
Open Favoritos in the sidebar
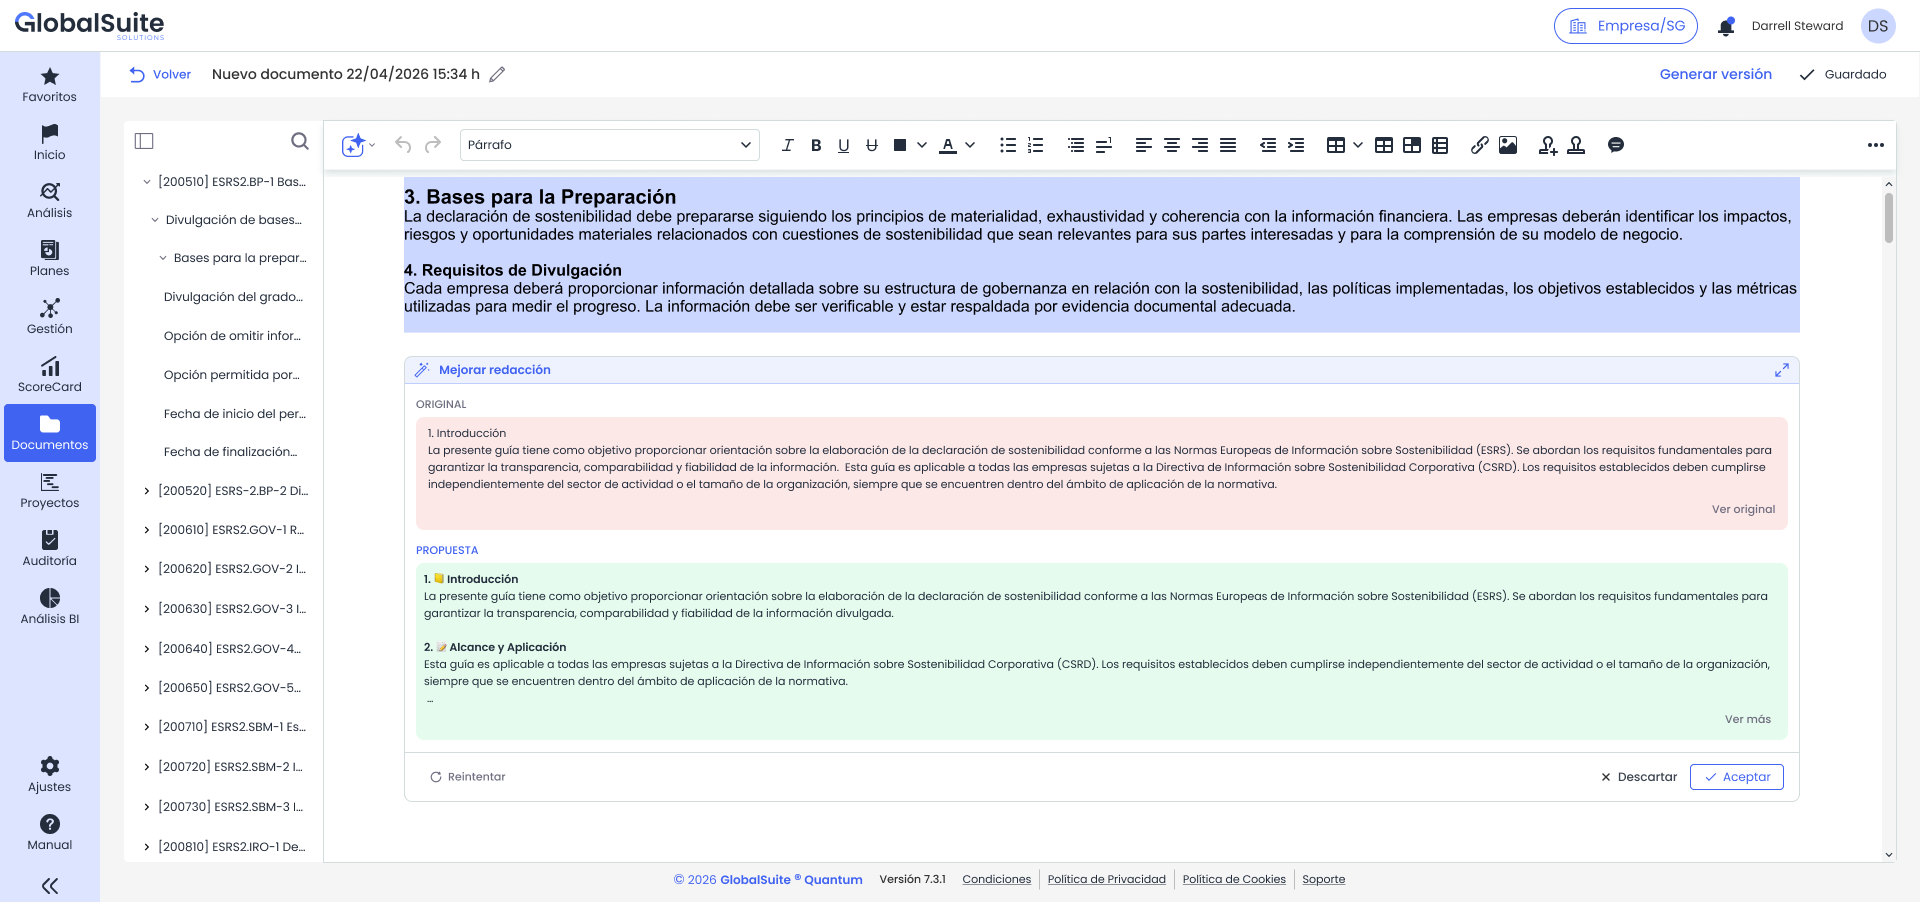[50, 85]
